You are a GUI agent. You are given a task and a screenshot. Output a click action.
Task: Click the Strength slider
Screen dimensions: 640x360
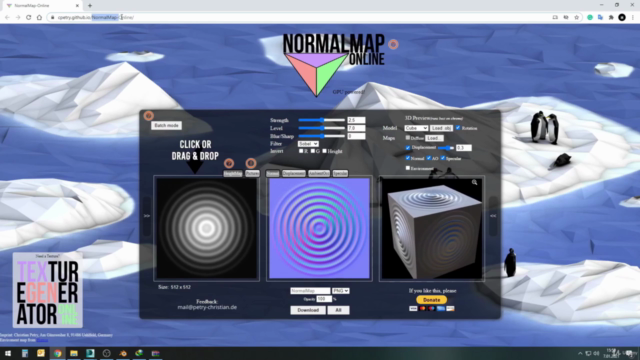[x=322, y=120]
